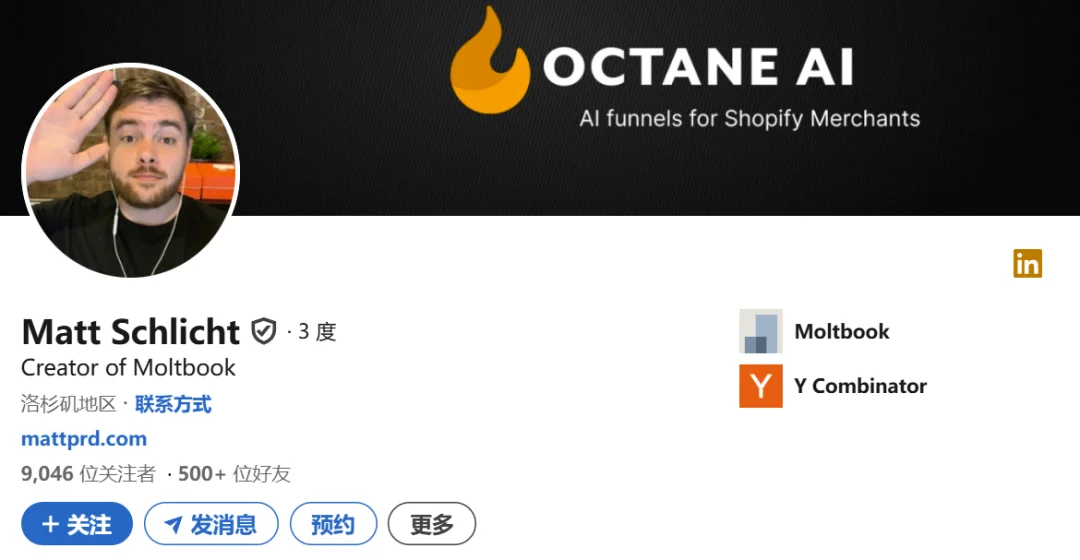Click the verified shield badge beside the name

[263, 331]
